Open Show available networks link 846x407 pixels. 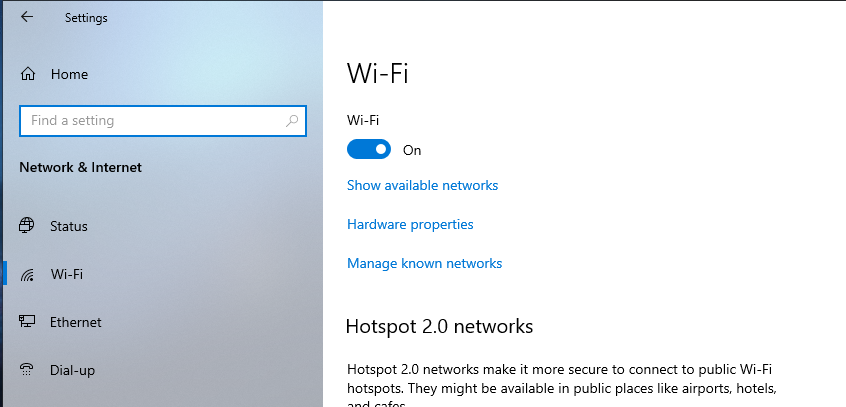tap(422, 185)
